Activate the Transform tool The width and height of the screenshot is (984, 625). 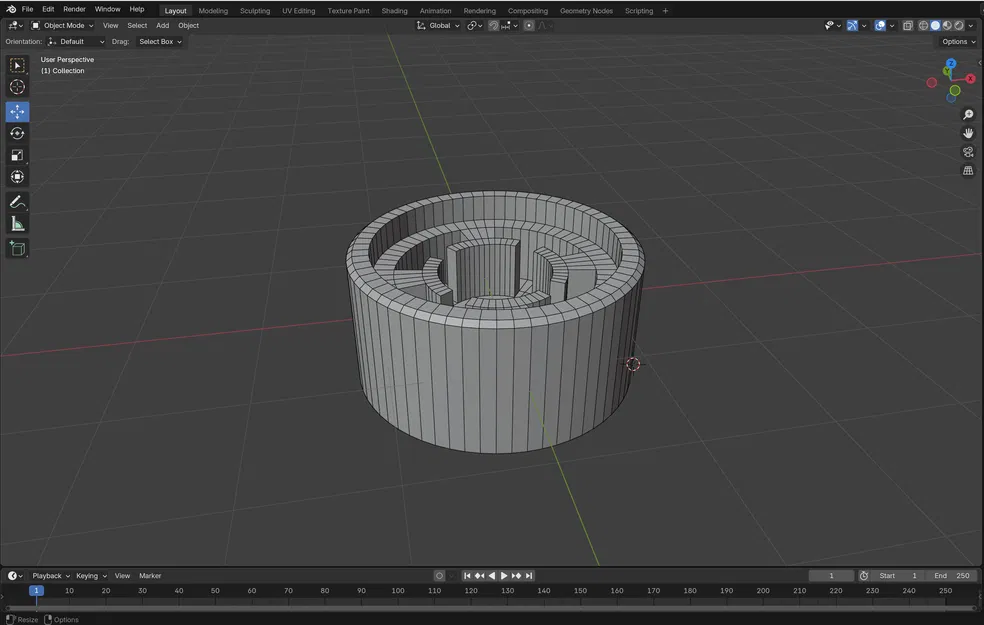tap(17, 177)
